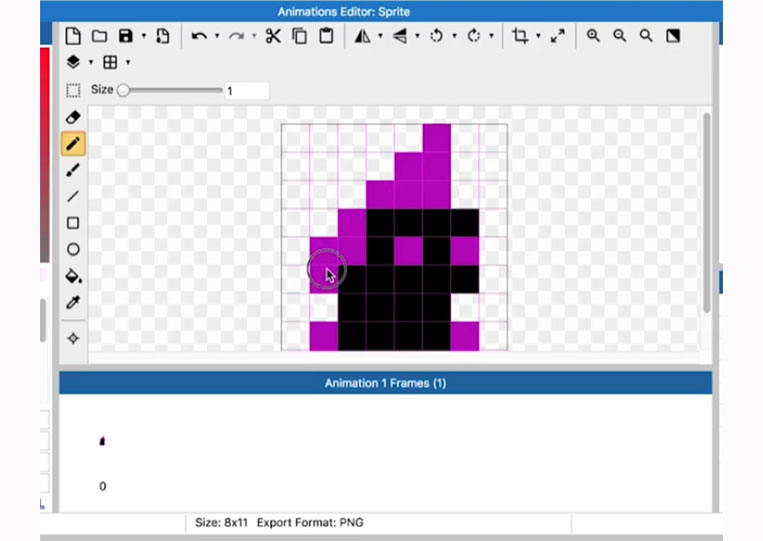Click the Size: 8x11 status text
763x541 pixels.
pos(221,523)
